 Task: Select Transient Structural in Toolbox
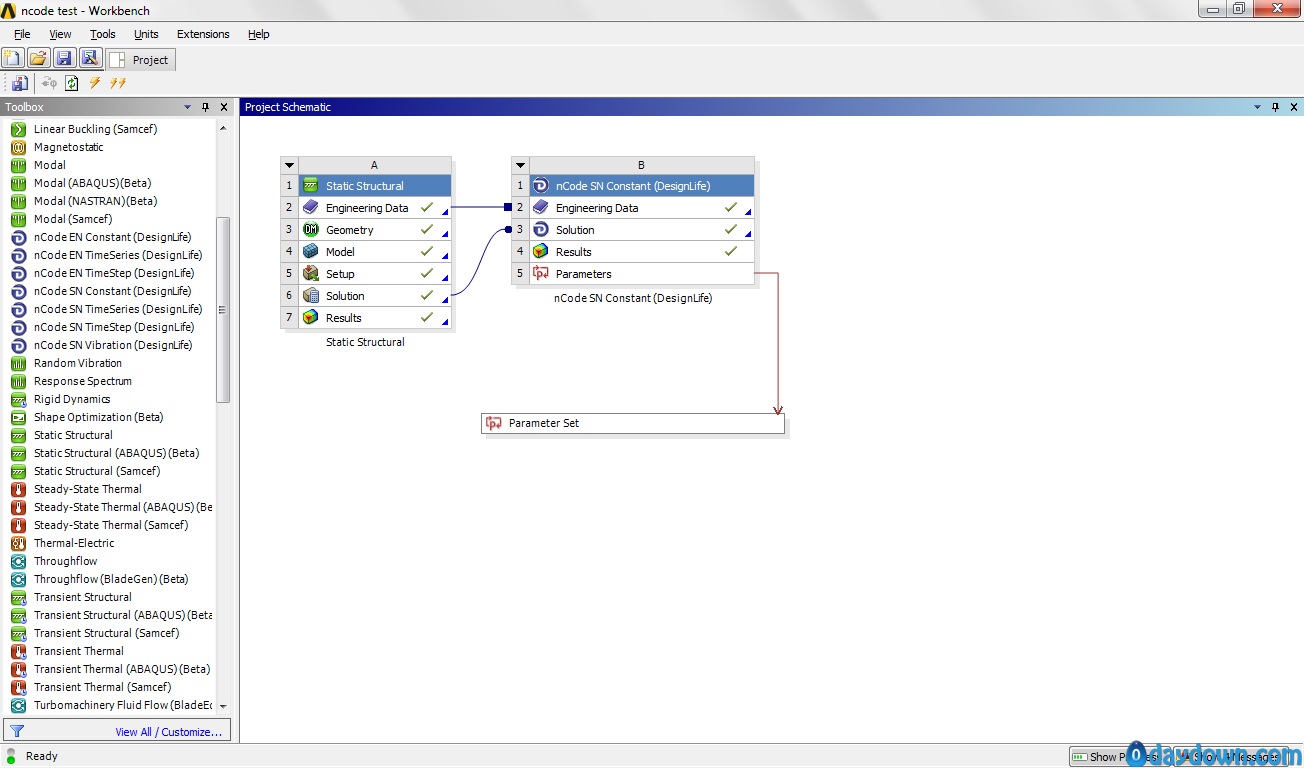pyautogui.click(x=83, y=597)
